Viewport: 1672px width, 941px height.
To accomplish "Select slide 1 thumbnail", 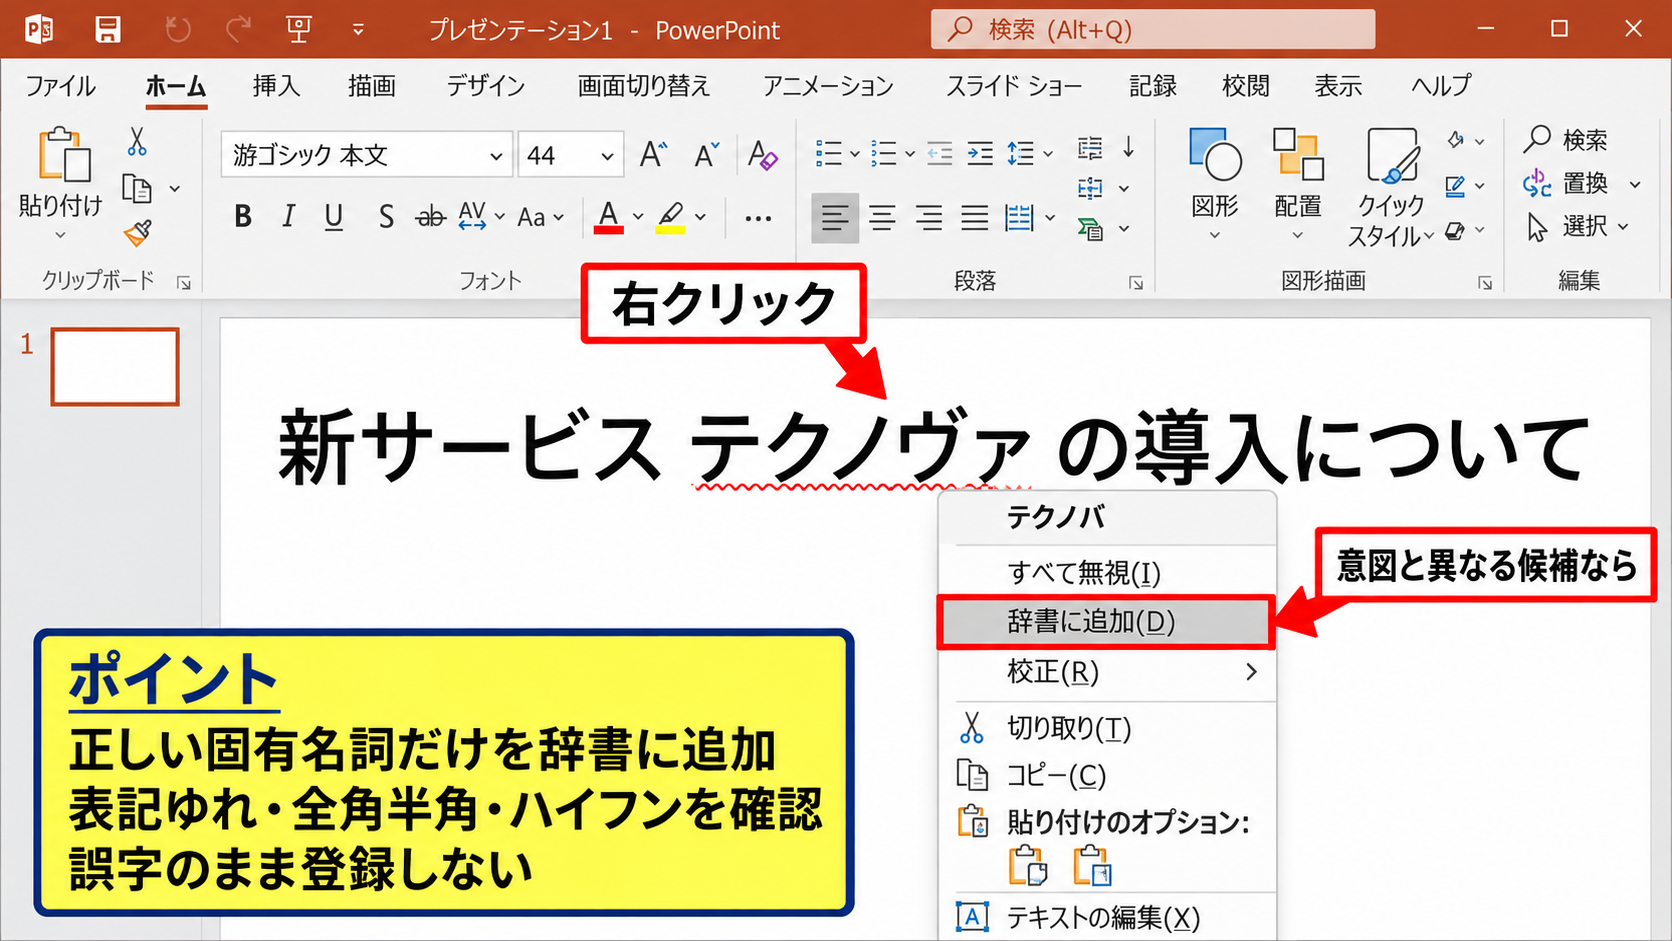I will click(115, 367).
